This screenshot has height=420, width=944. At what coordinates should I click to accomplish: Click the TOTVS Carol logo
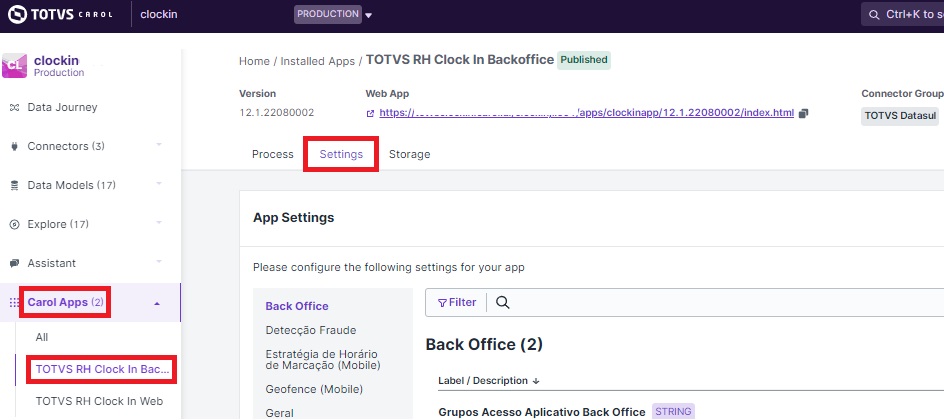(x=61, y=14)
